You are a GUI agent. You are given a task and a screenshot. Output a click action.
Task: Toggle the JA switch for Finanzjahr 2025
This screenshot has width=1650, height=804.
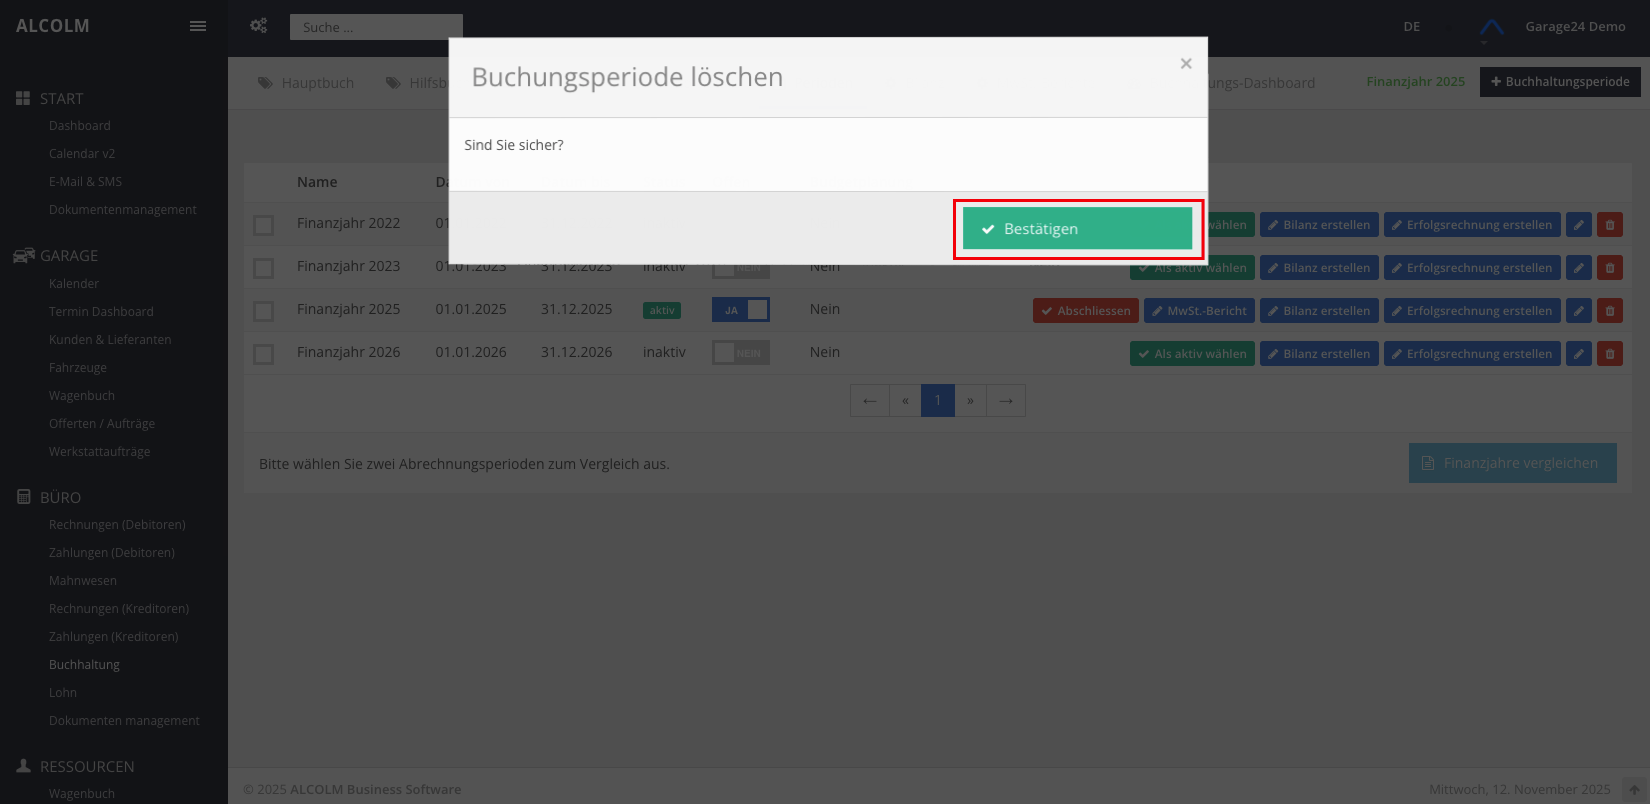tap(741, 310)
